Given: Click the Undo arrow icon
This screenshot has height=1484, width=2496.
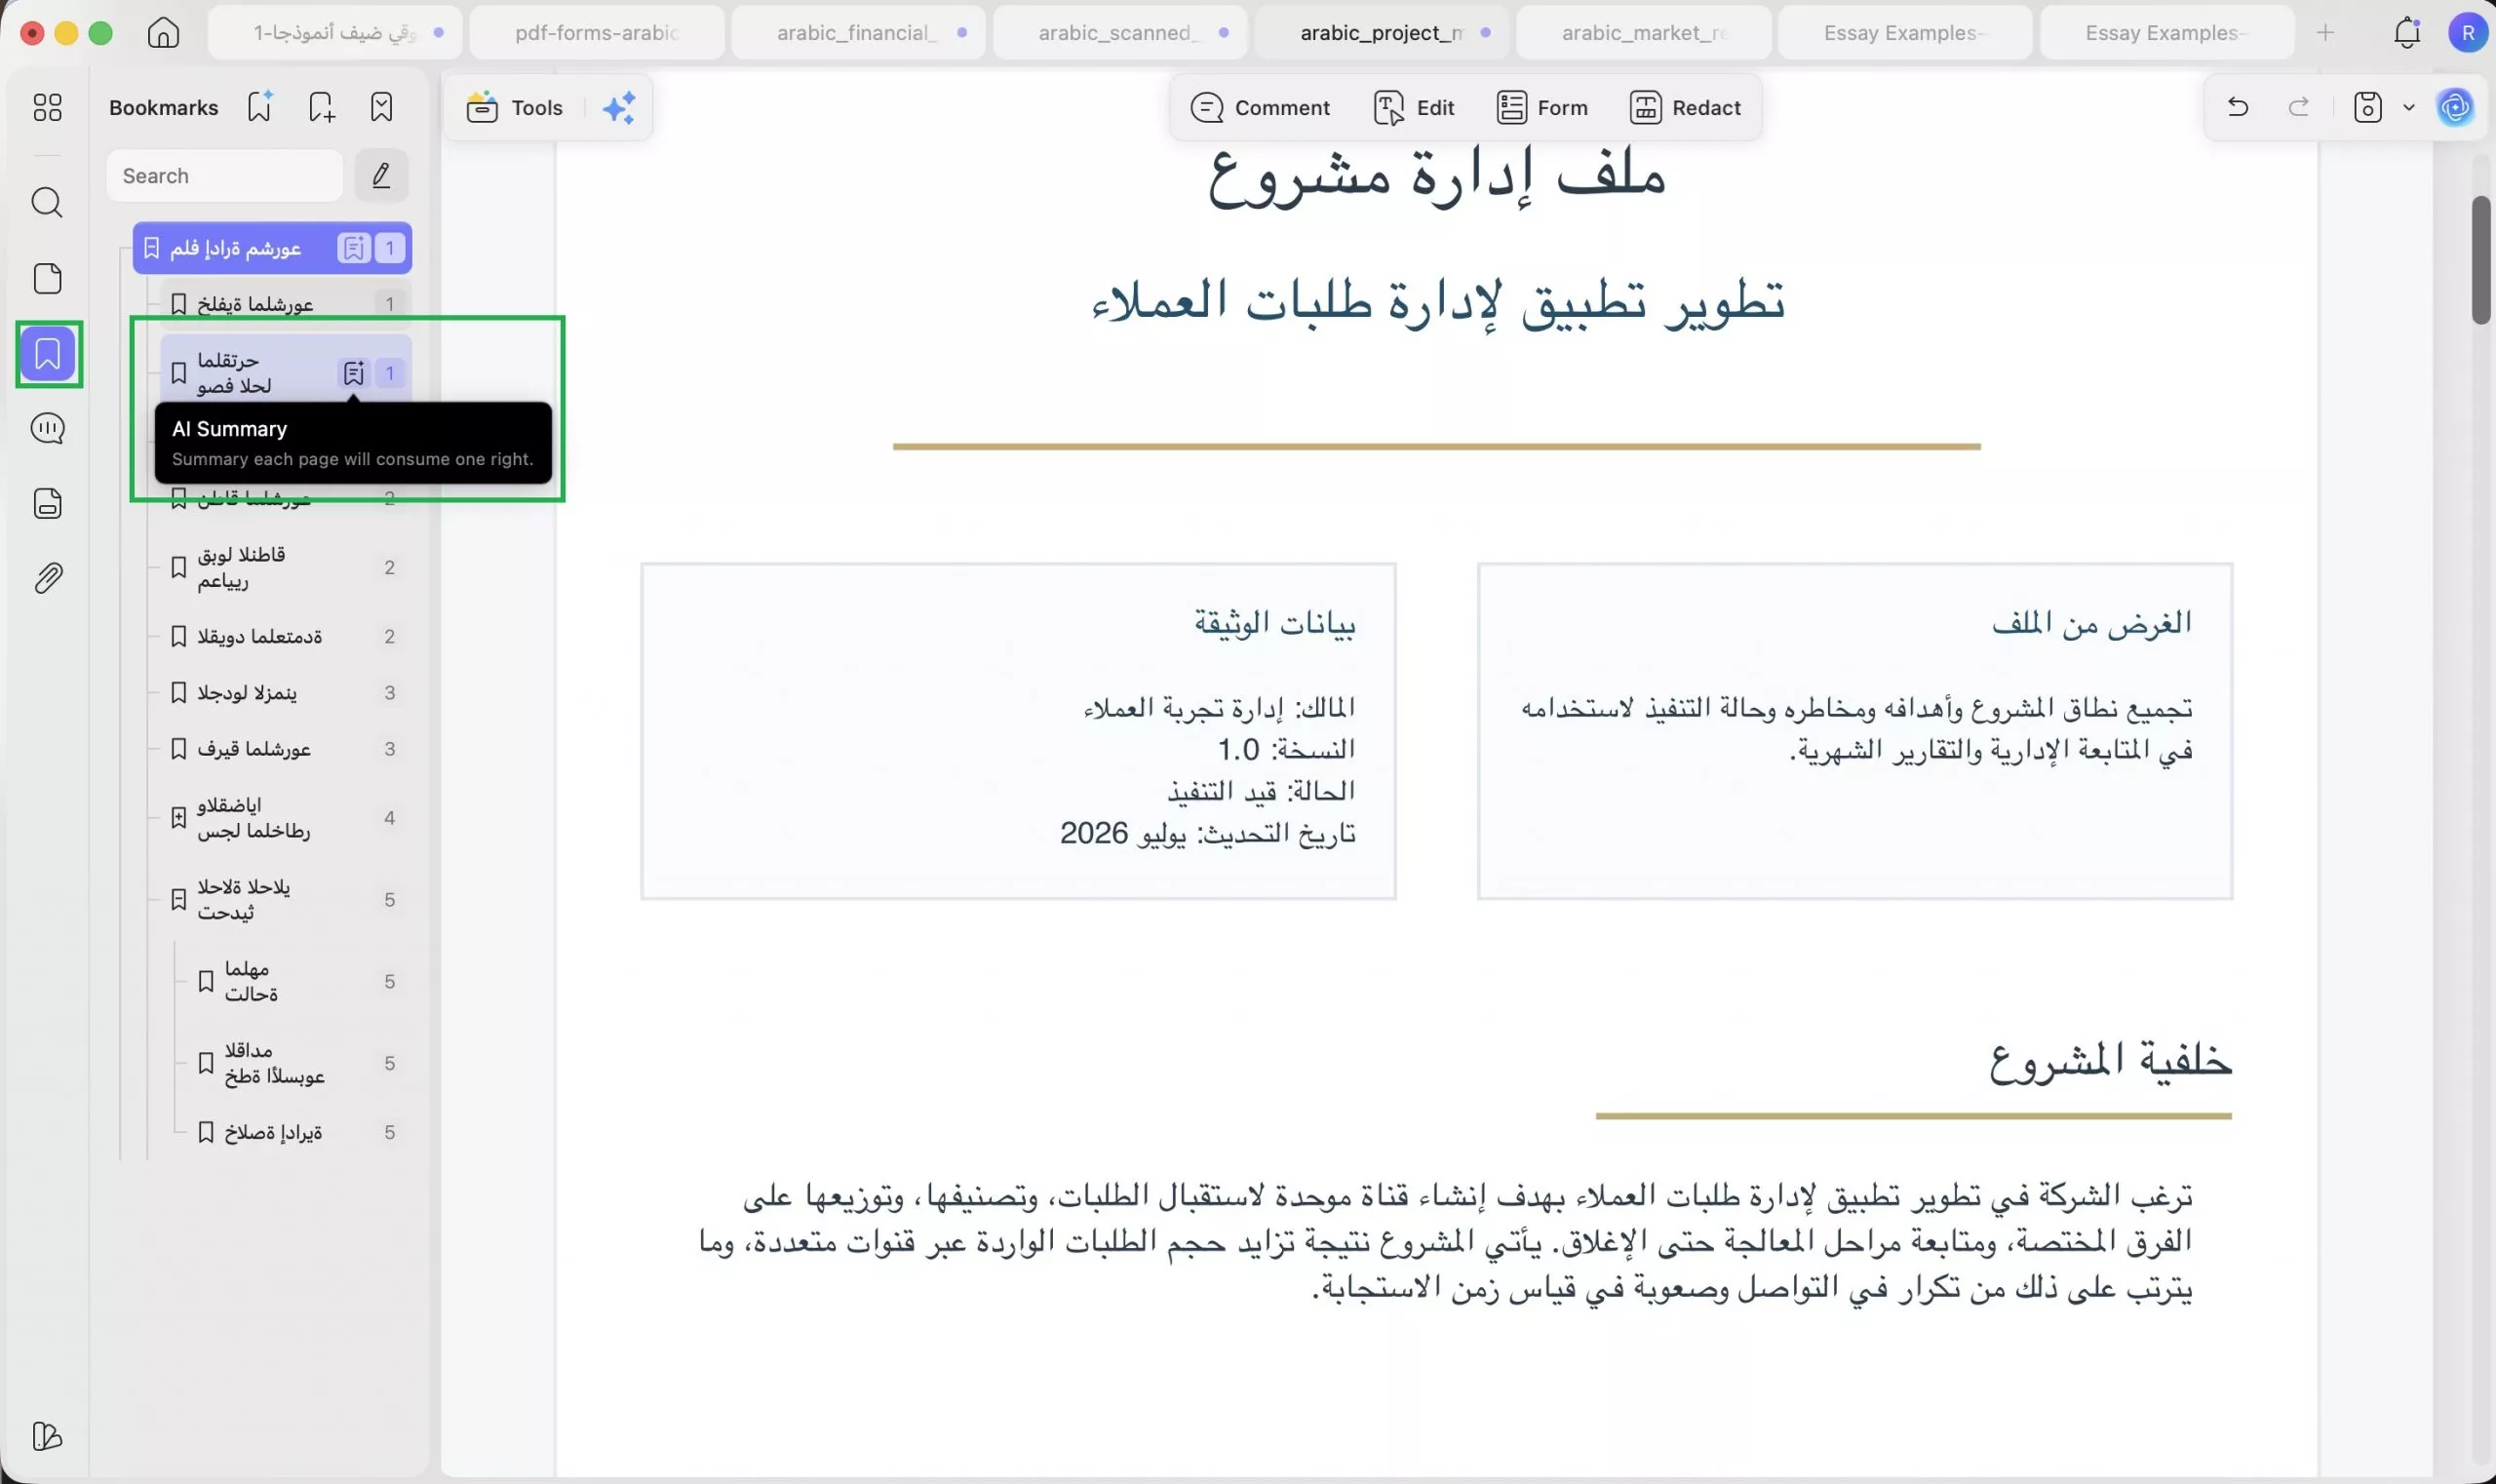Looking at the screenshot, I should [x=2238, y=107].
